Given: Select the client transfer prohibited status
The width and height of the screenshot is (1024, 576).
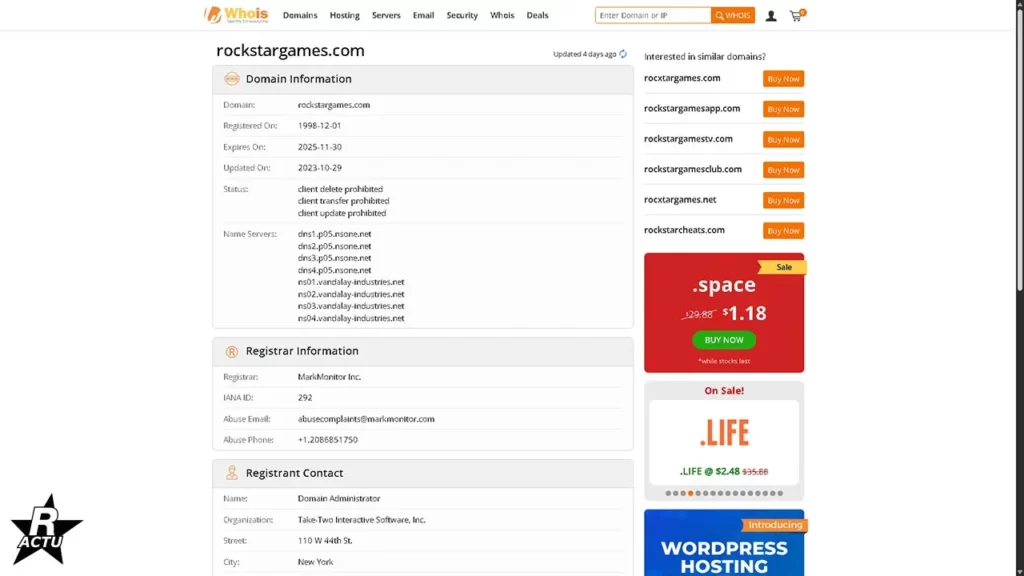Looking at the screenshot, I should (343, 201).
